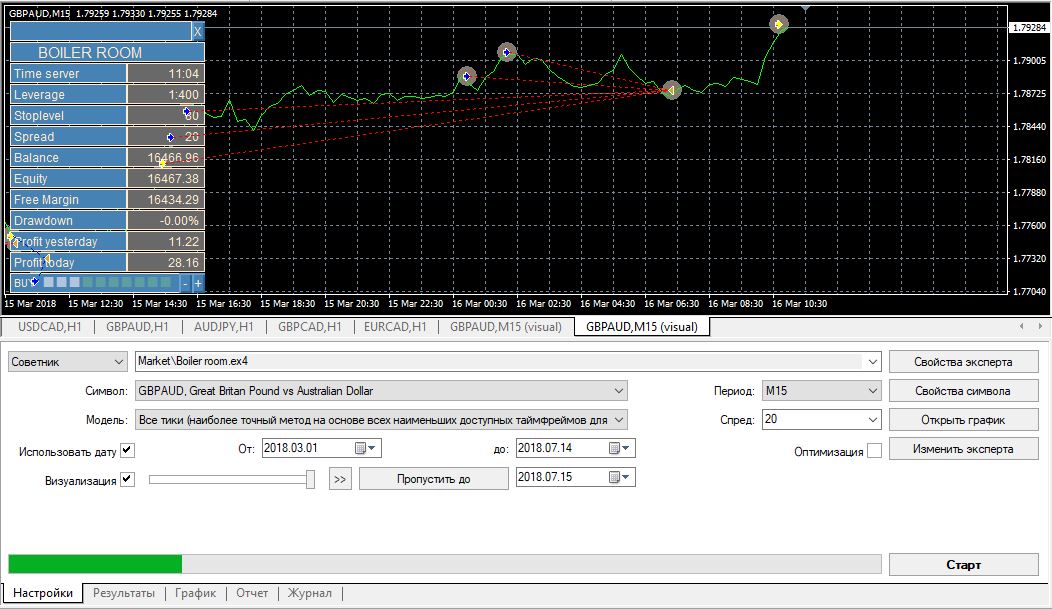Viewport: 1052px width, 609px height.
Task: Expand the expert file Market\Boiler room.ex4 dropdown
Action: coord(872,362)
